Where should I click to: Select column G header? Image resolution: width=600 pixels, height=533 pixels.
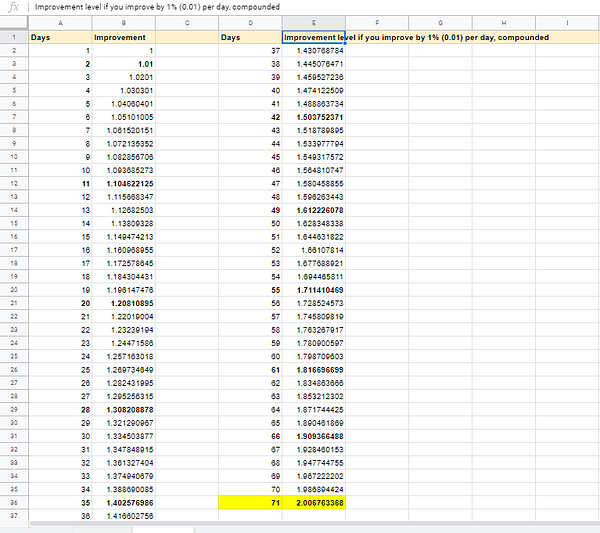[x=440, y=23]
